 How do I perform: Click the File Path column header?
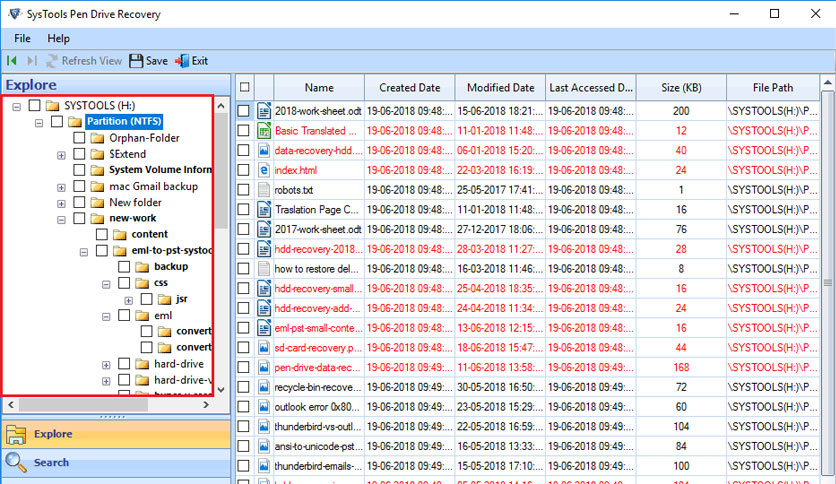click(x=773, y=87)
